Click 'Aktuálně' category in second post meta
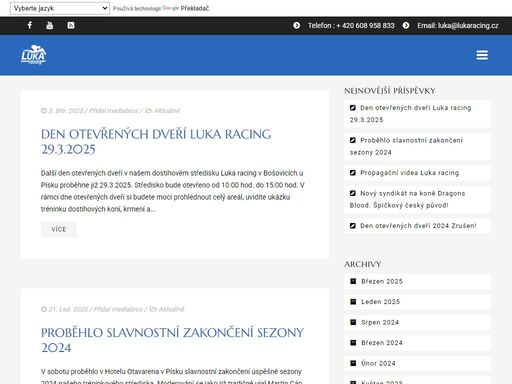The width and height of the screenshot is (512, 384). pyautogui.click(x=171, y=309)
